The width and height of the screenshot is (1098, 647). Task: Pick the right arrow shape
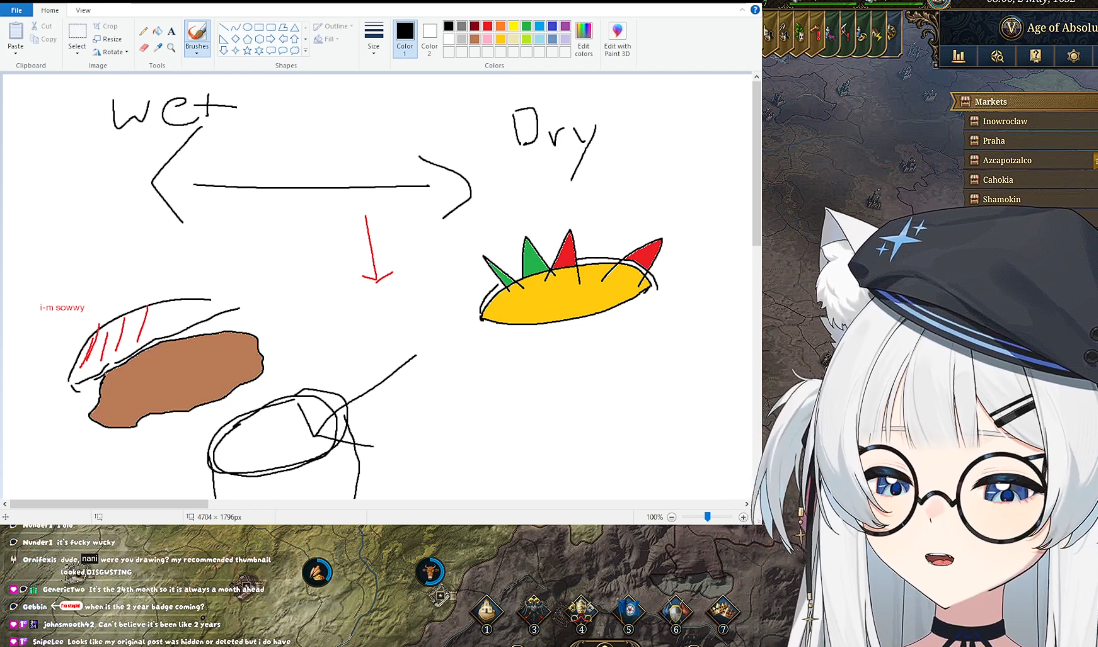point(271,39)
